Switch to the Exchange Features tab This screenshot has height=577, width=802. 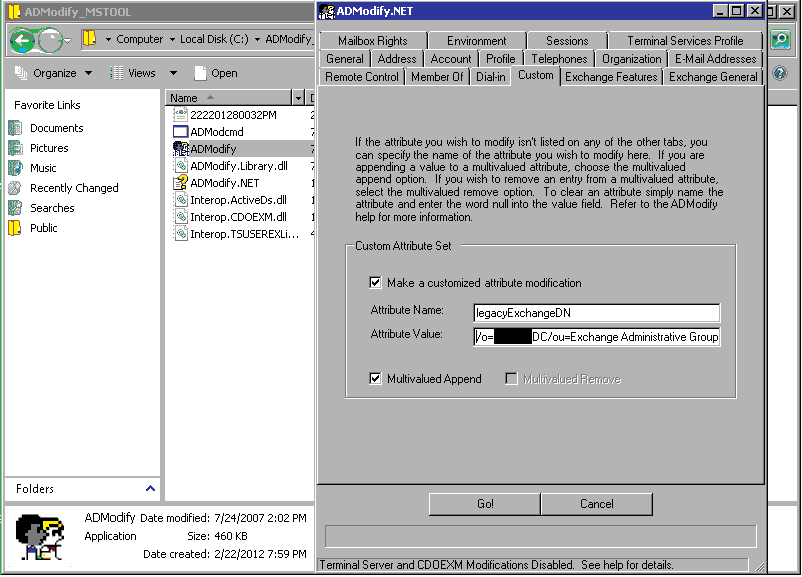click(611, 77)
